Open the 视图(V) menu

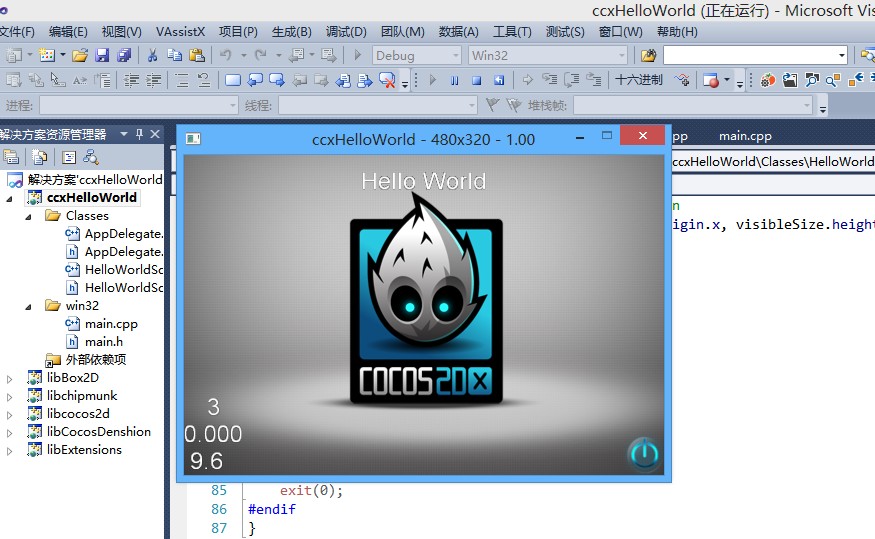pos(122,32)
